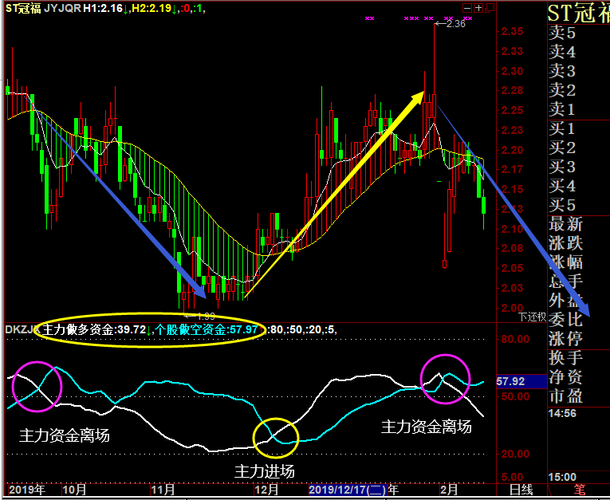The height and width of the screenshot is (500, 610).
Task: Click the 5.00 indicator axis label
Action: tap(512, 477)
